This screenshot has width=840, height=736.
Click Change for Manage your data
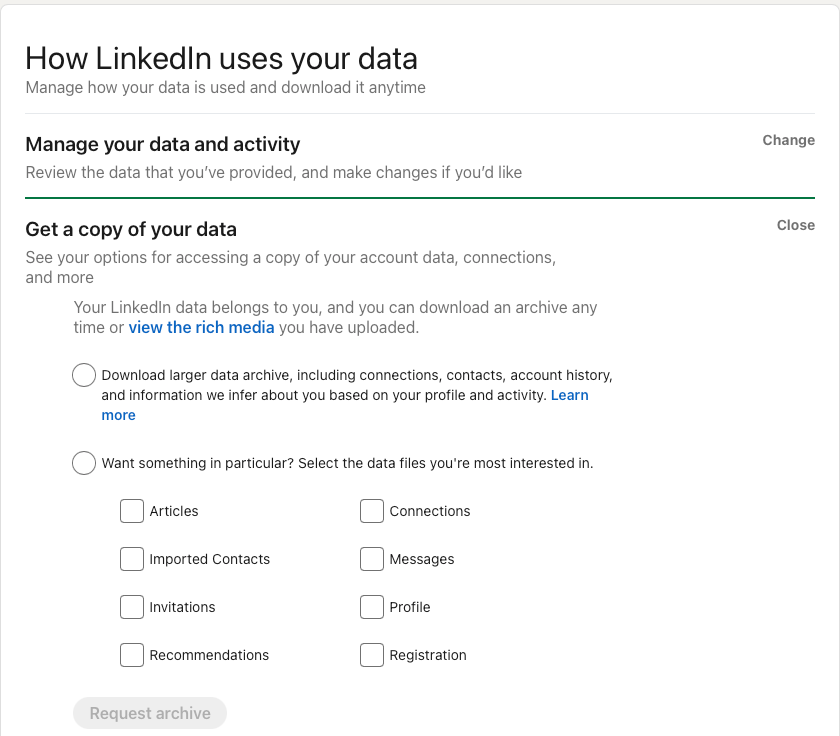788,140
